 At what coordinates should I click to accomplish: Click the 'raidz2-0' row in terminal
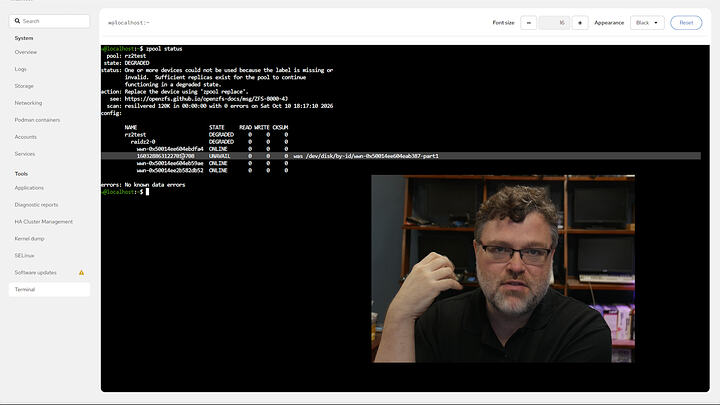click(x=209, y=142)
